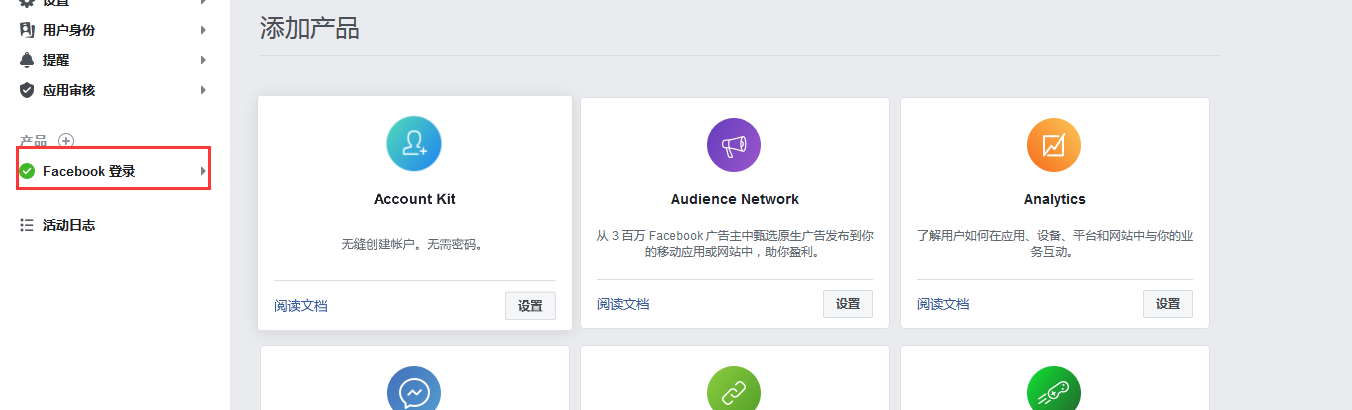Select Facebook 登录 in the sidebar
This screenshot has height=410, width=1352.
89,171
